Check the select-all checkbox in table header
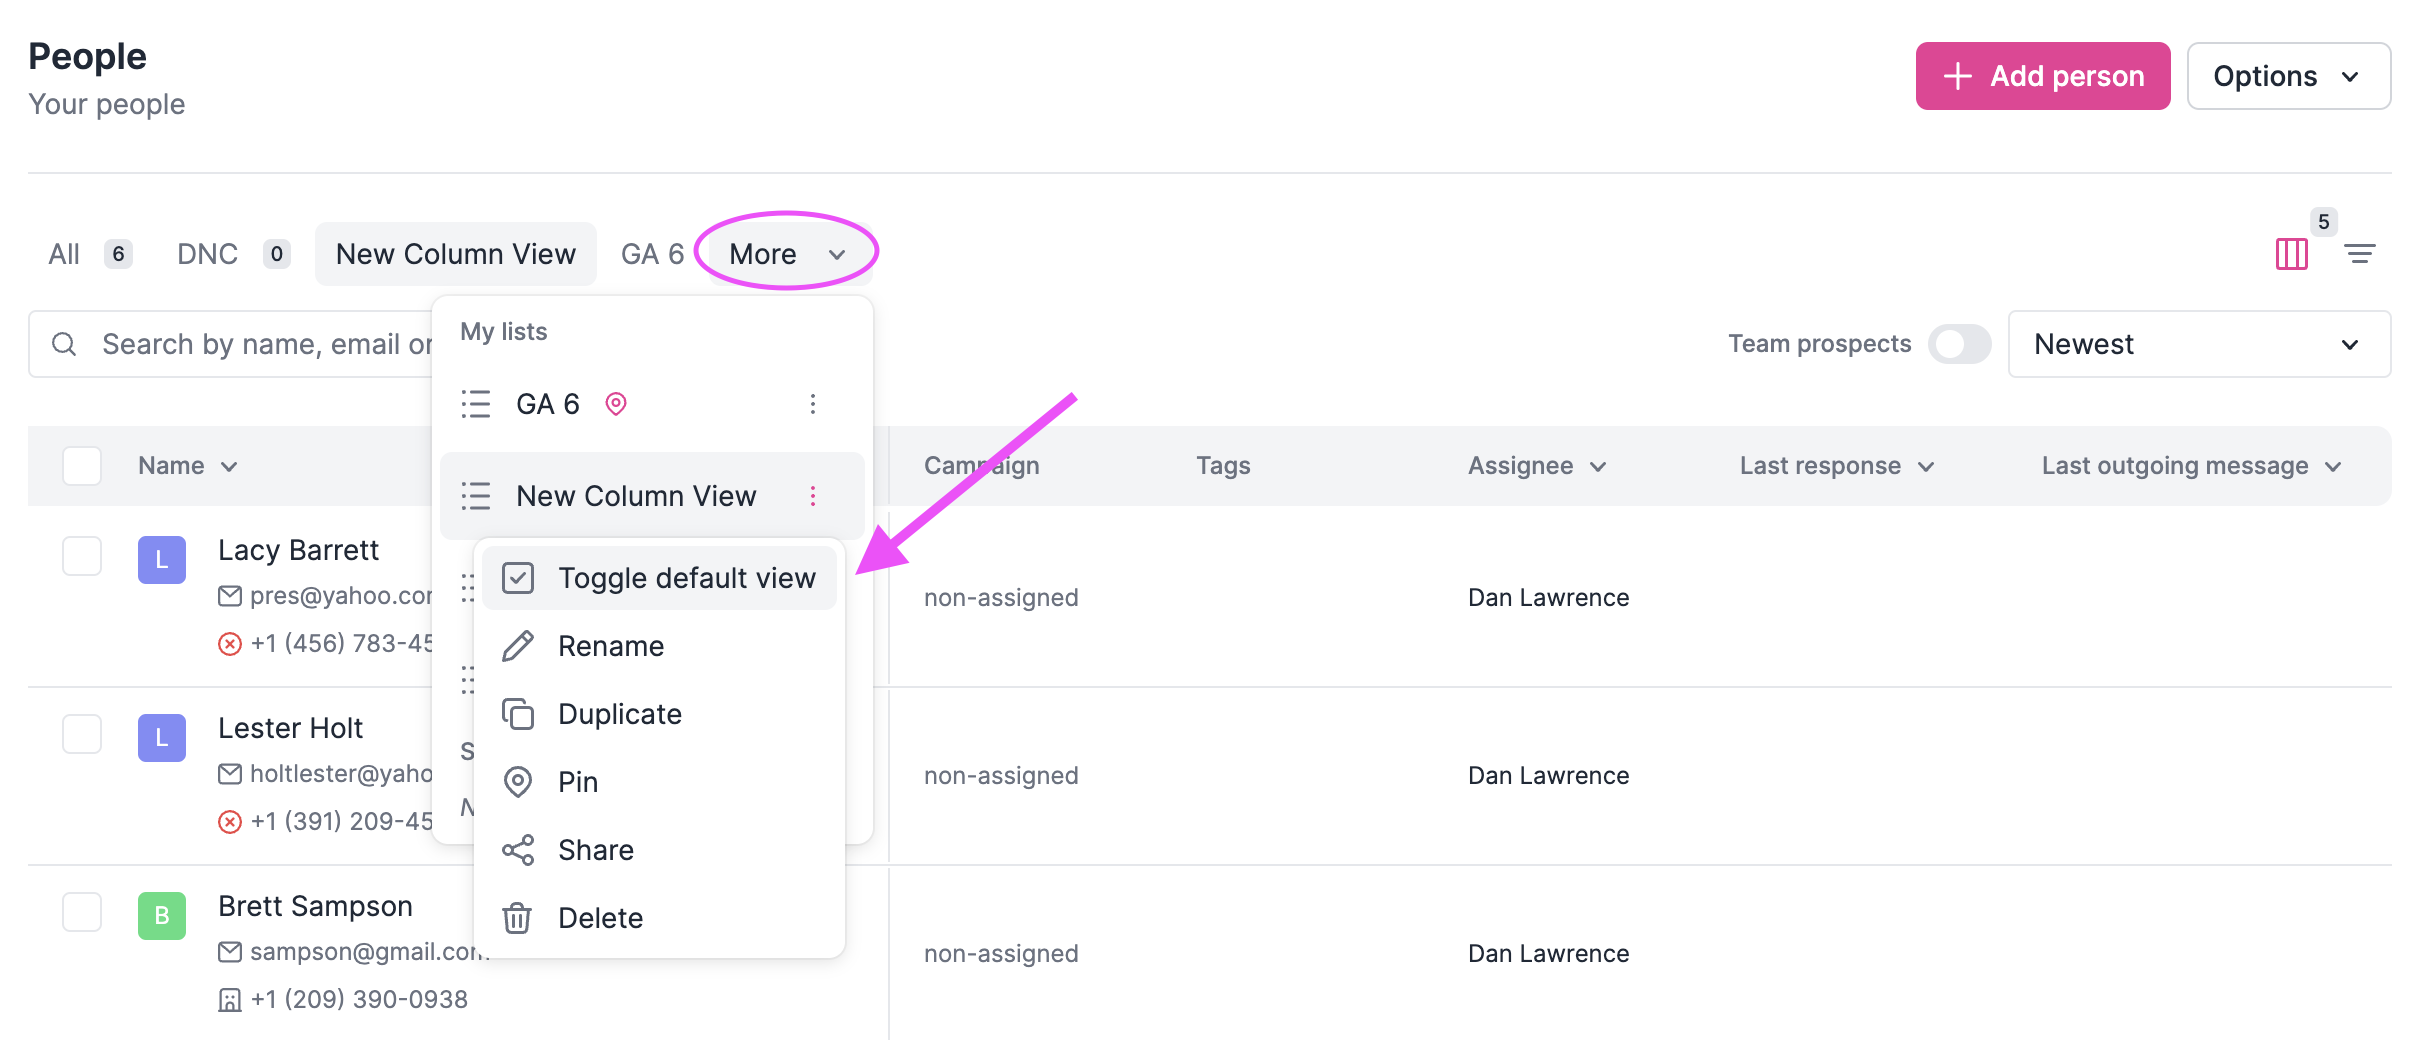The height and width of the screenshot is (1042, 2418). click(x=81, y=465)
